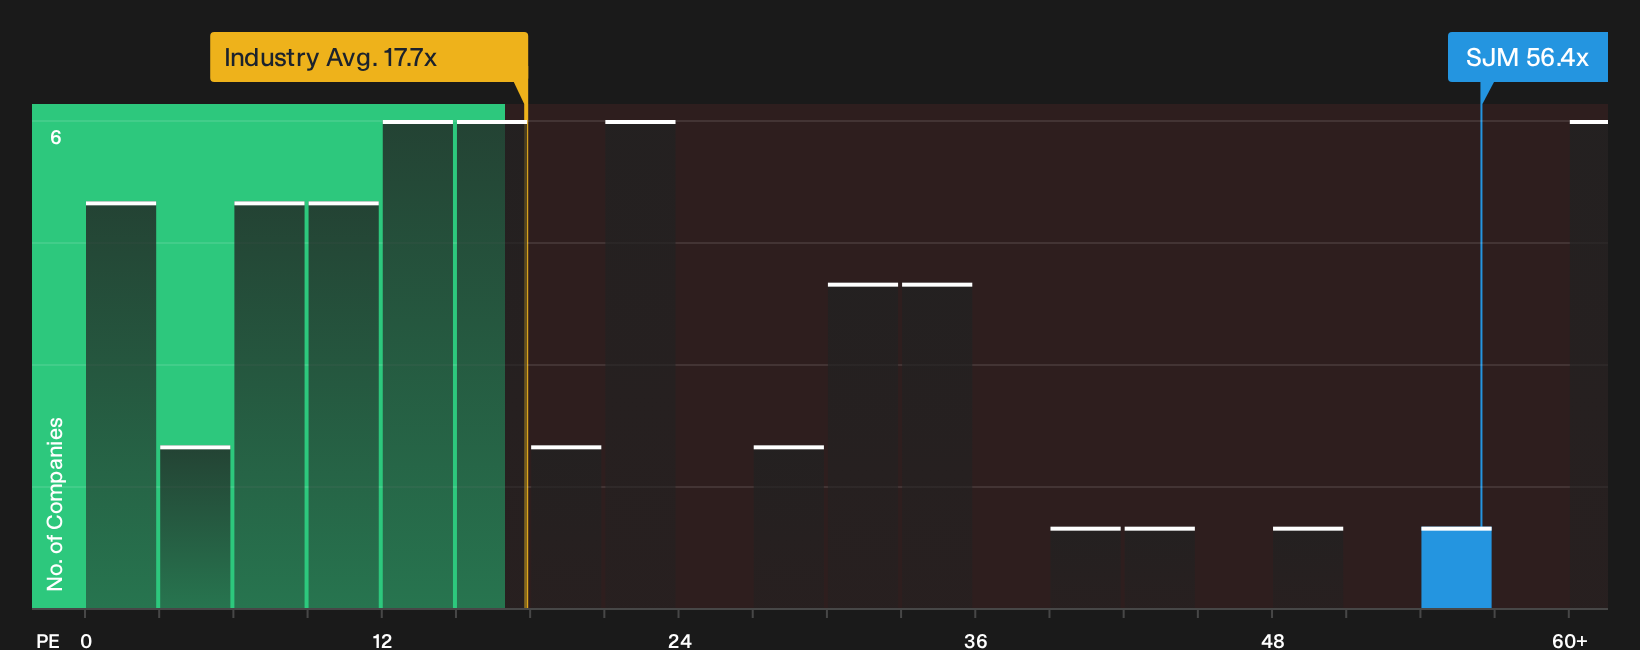Click the '48' axis label
This screenshot has height=650, width=1640.
(1273, 641)
